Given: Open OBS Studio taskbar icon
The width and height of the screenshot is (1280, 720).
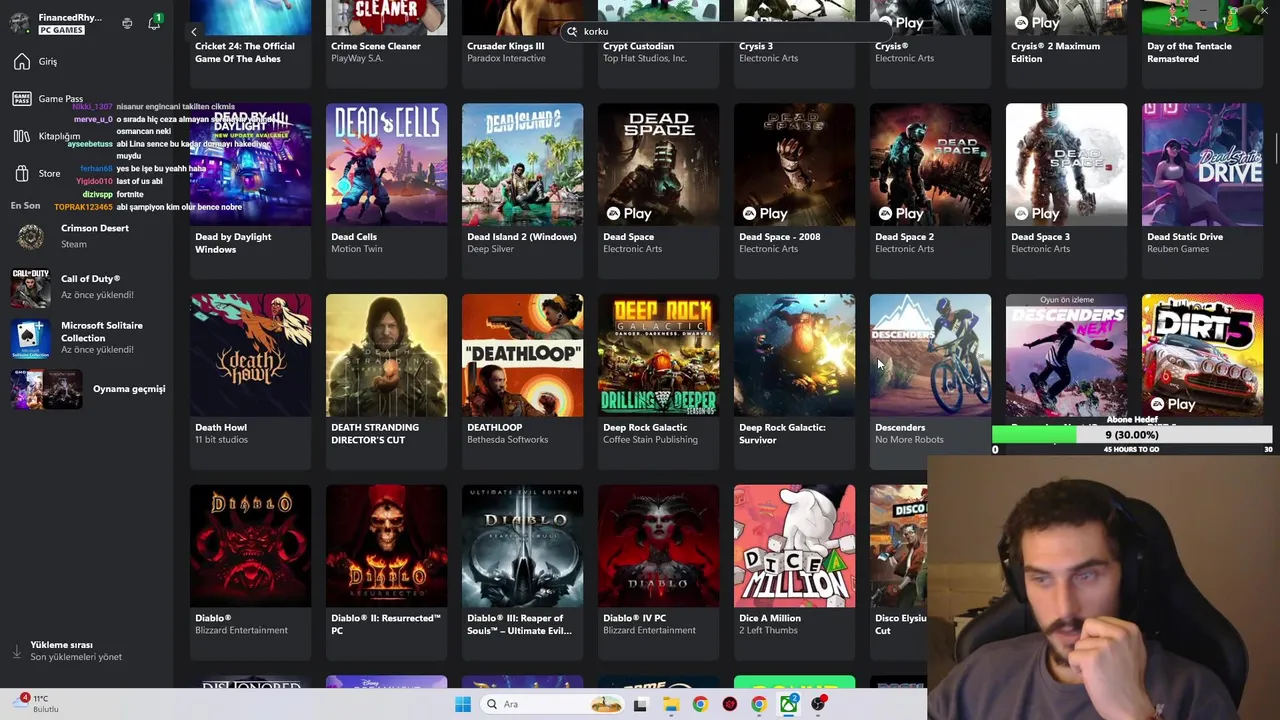Looking at the screenshot, I should [819, 704].
